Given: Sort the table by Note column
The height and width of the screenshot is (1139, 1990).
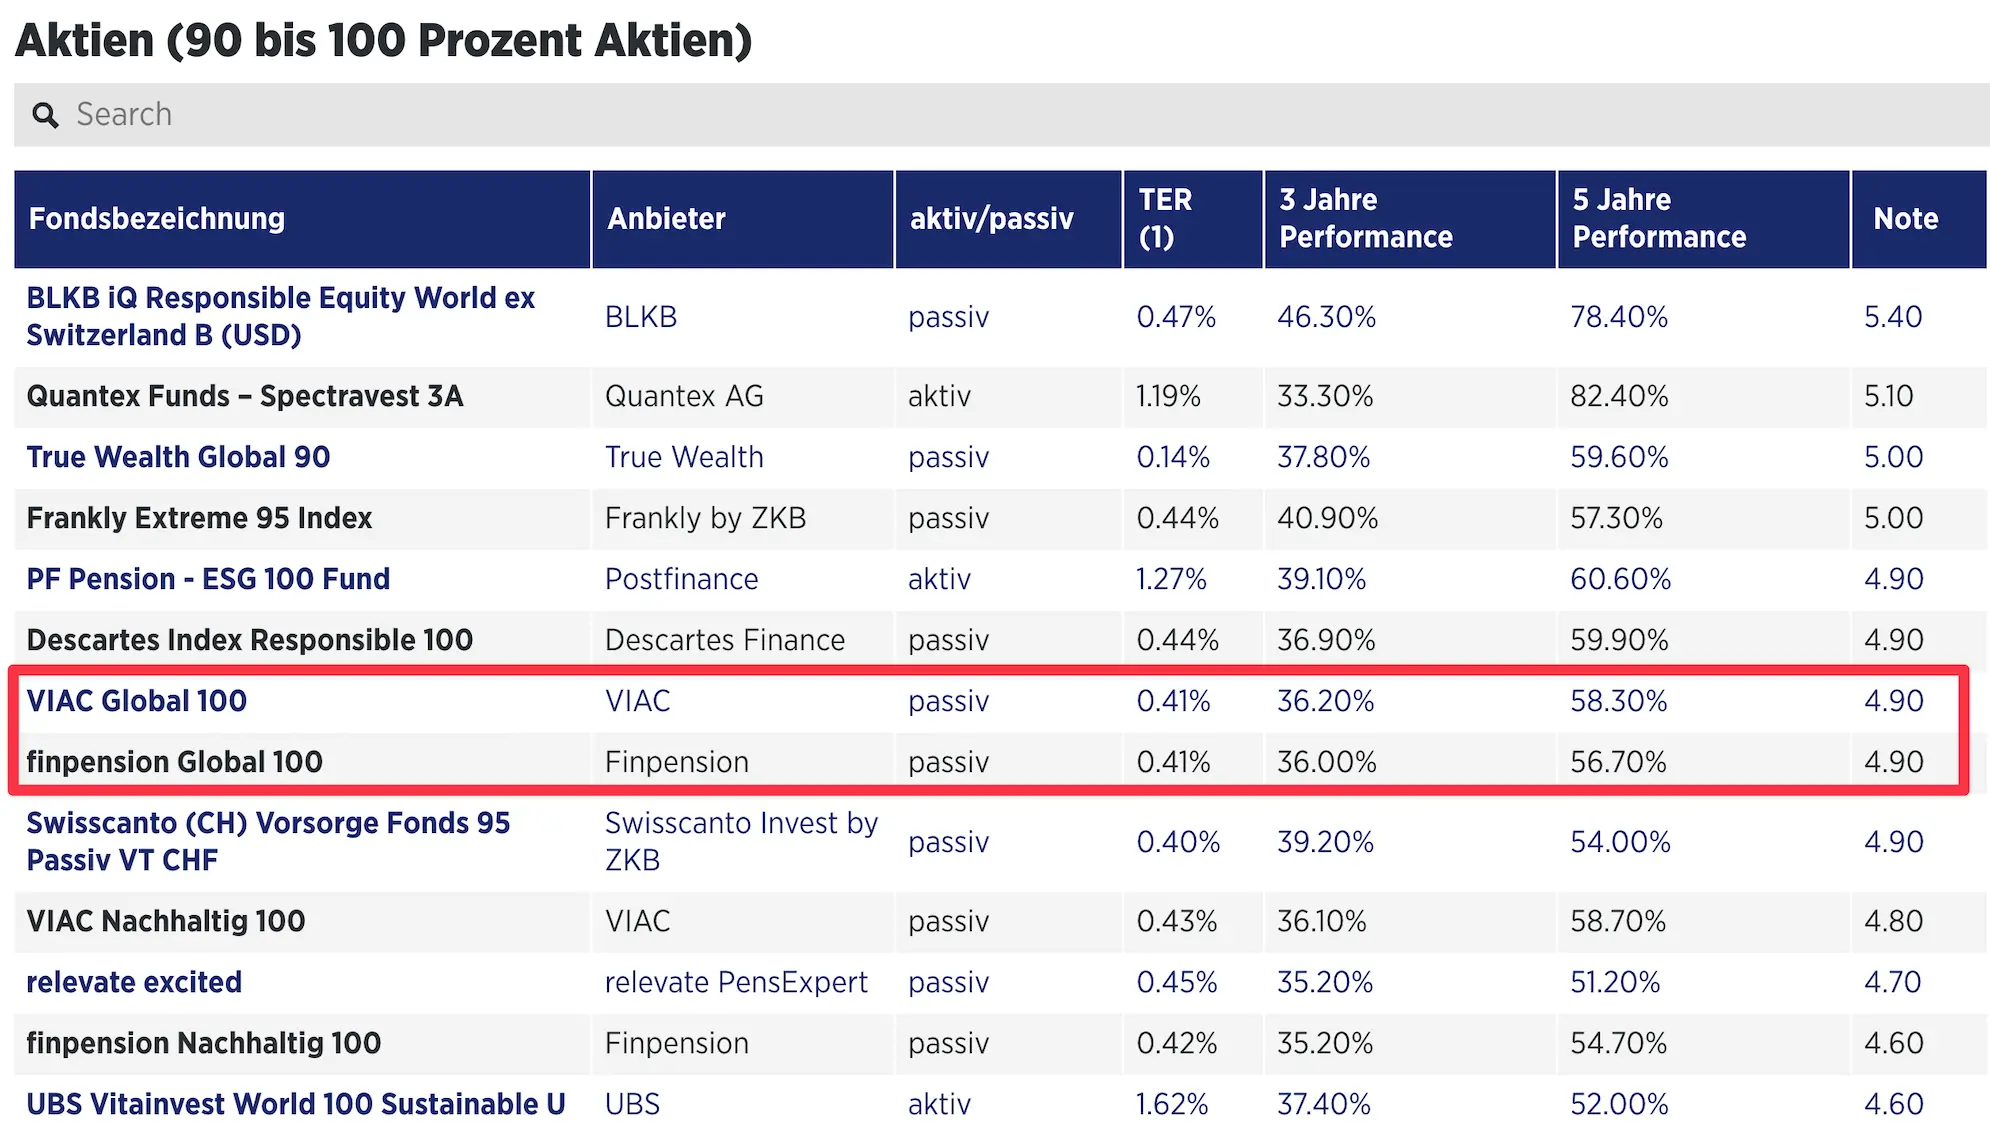Looking at the screenshot, I should coord(1905,219).
